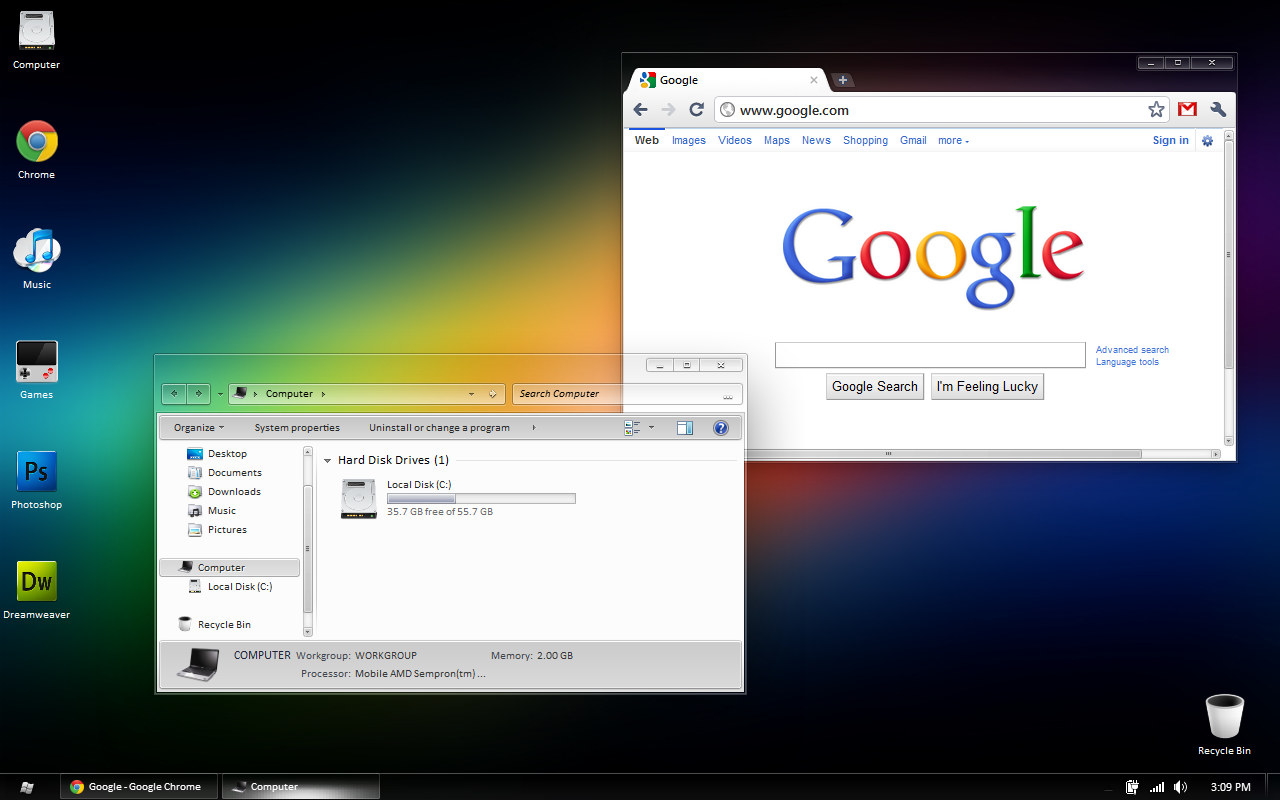
Task: Close the Google tab
Action: pos(814,80)
